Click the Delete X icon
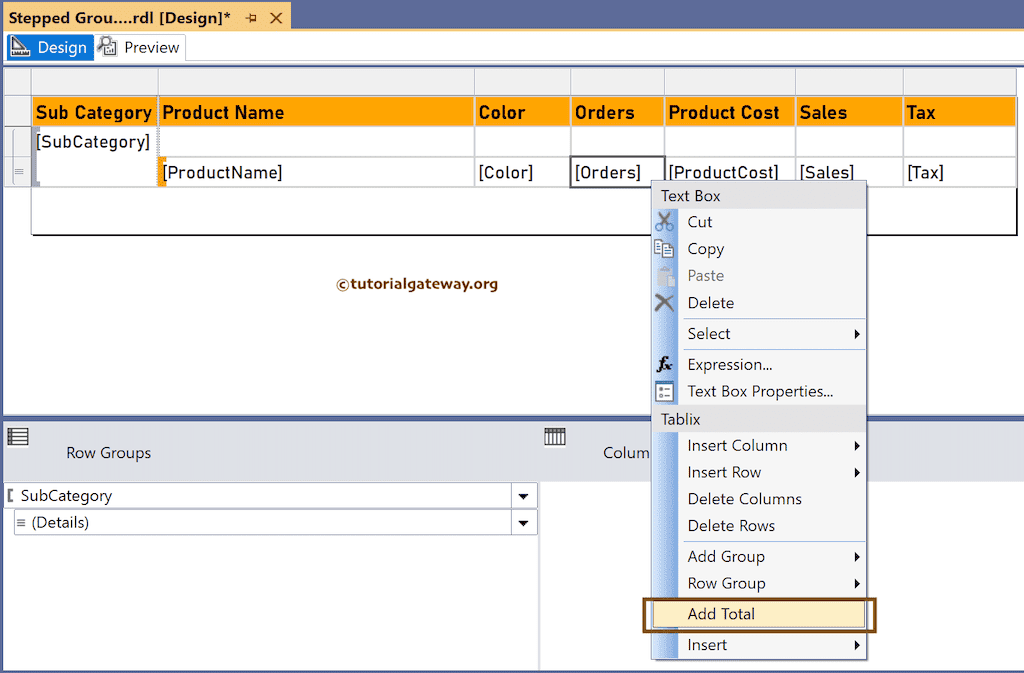Image resolution: width=1024 pixels, height=673 pixels. click(664, 303)
